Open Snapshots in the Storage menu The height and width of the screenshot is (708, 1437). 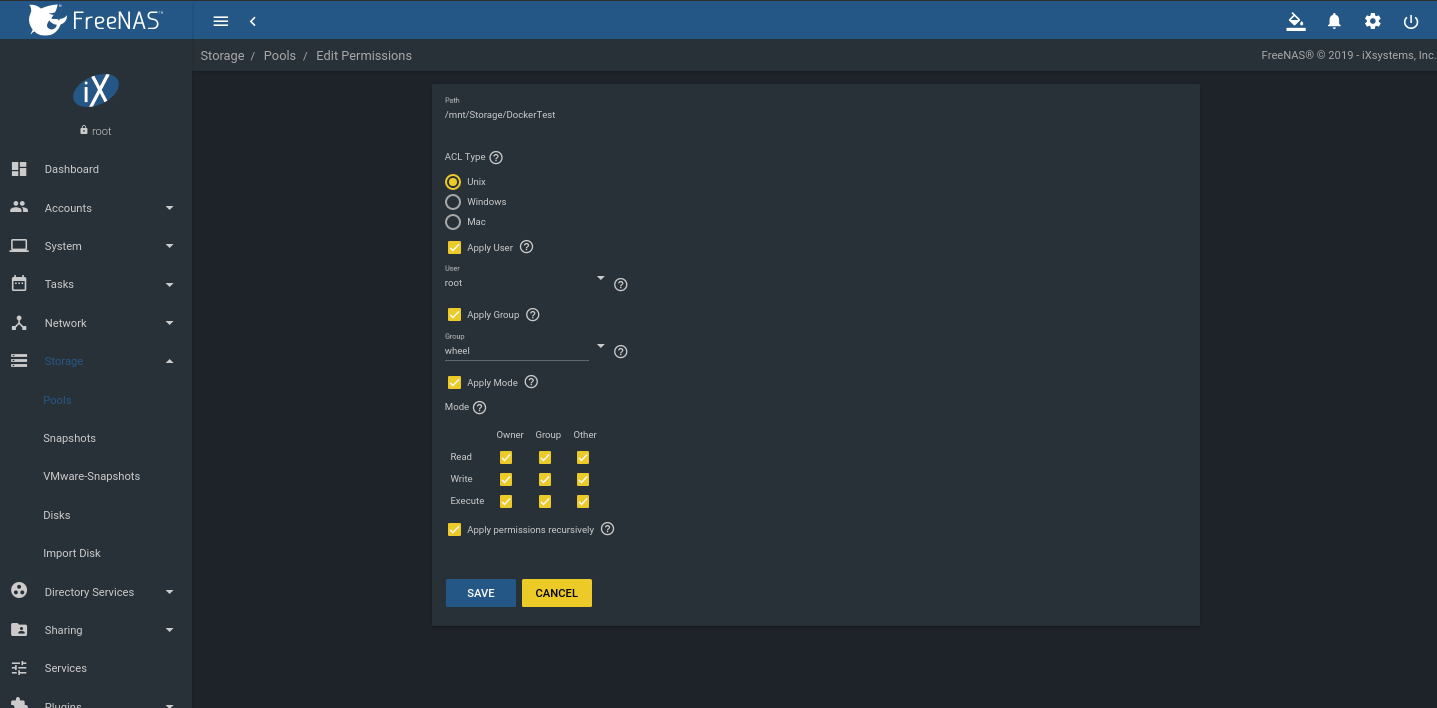[69, 438]
